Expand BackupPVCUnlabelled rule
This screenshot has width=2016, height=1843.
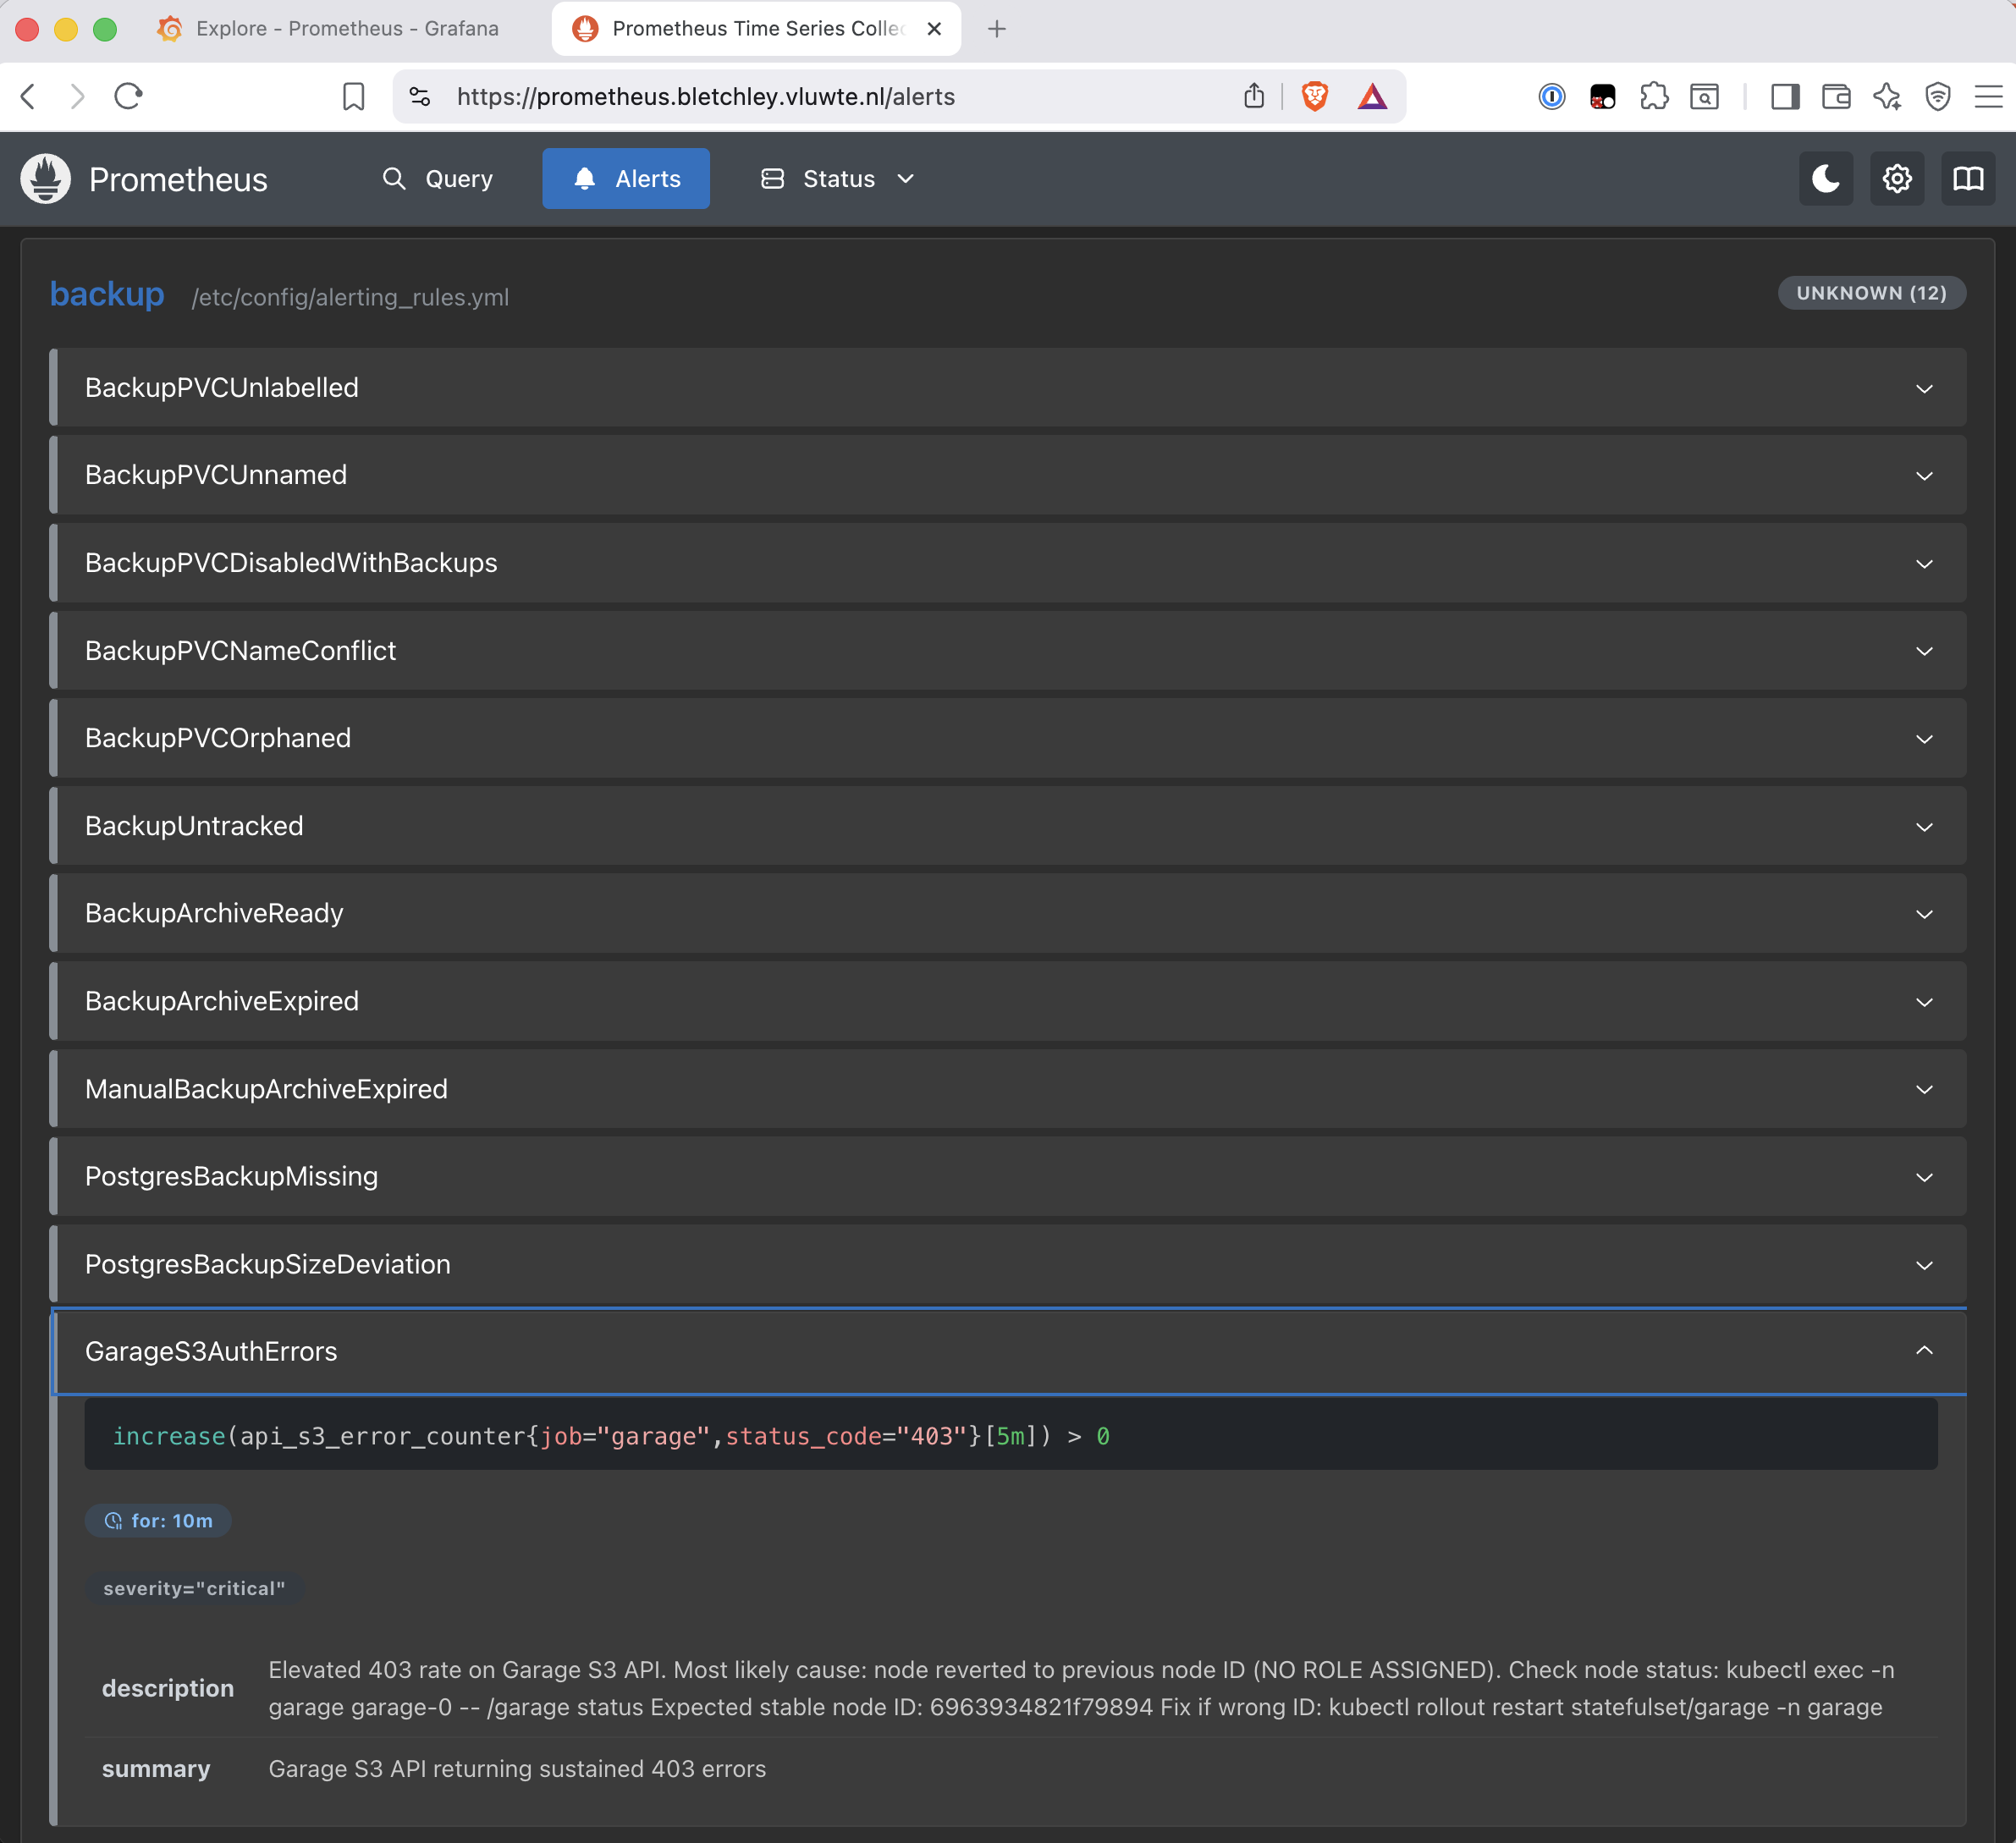pyautogui.click(x=1009, y=388)
